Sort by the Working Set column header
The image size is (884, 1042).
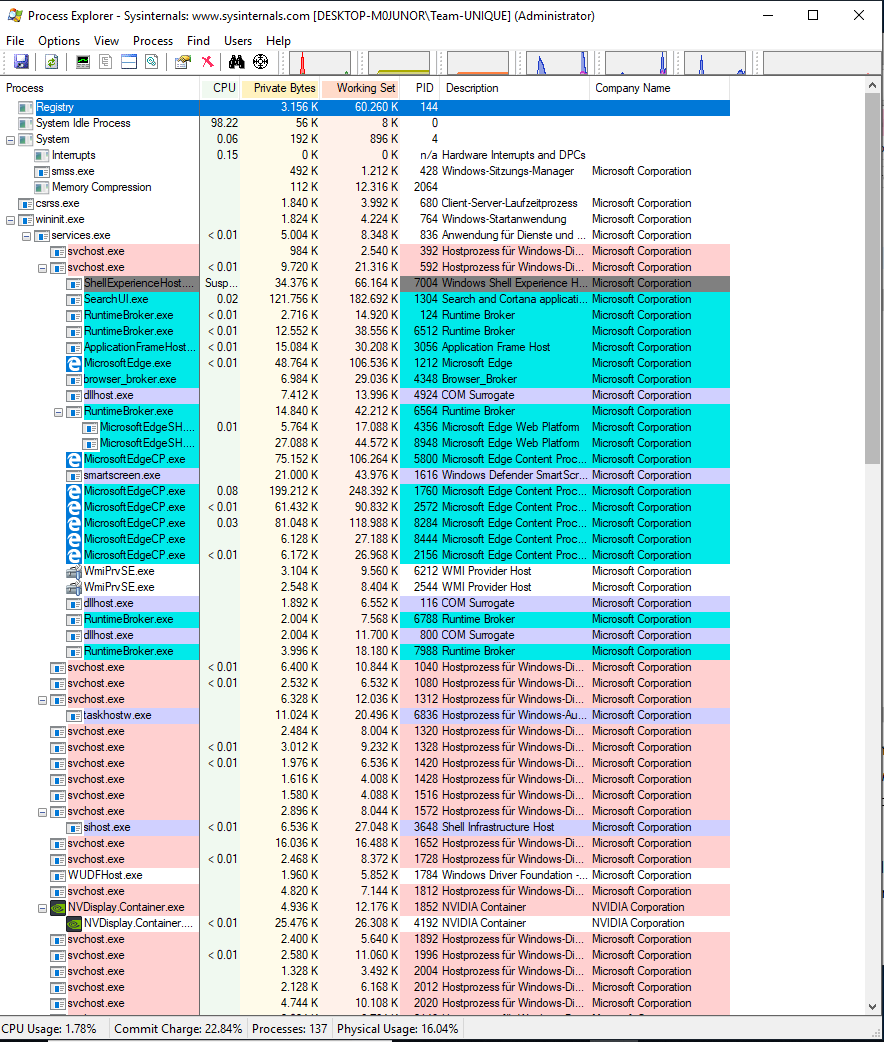pos(360,88)
